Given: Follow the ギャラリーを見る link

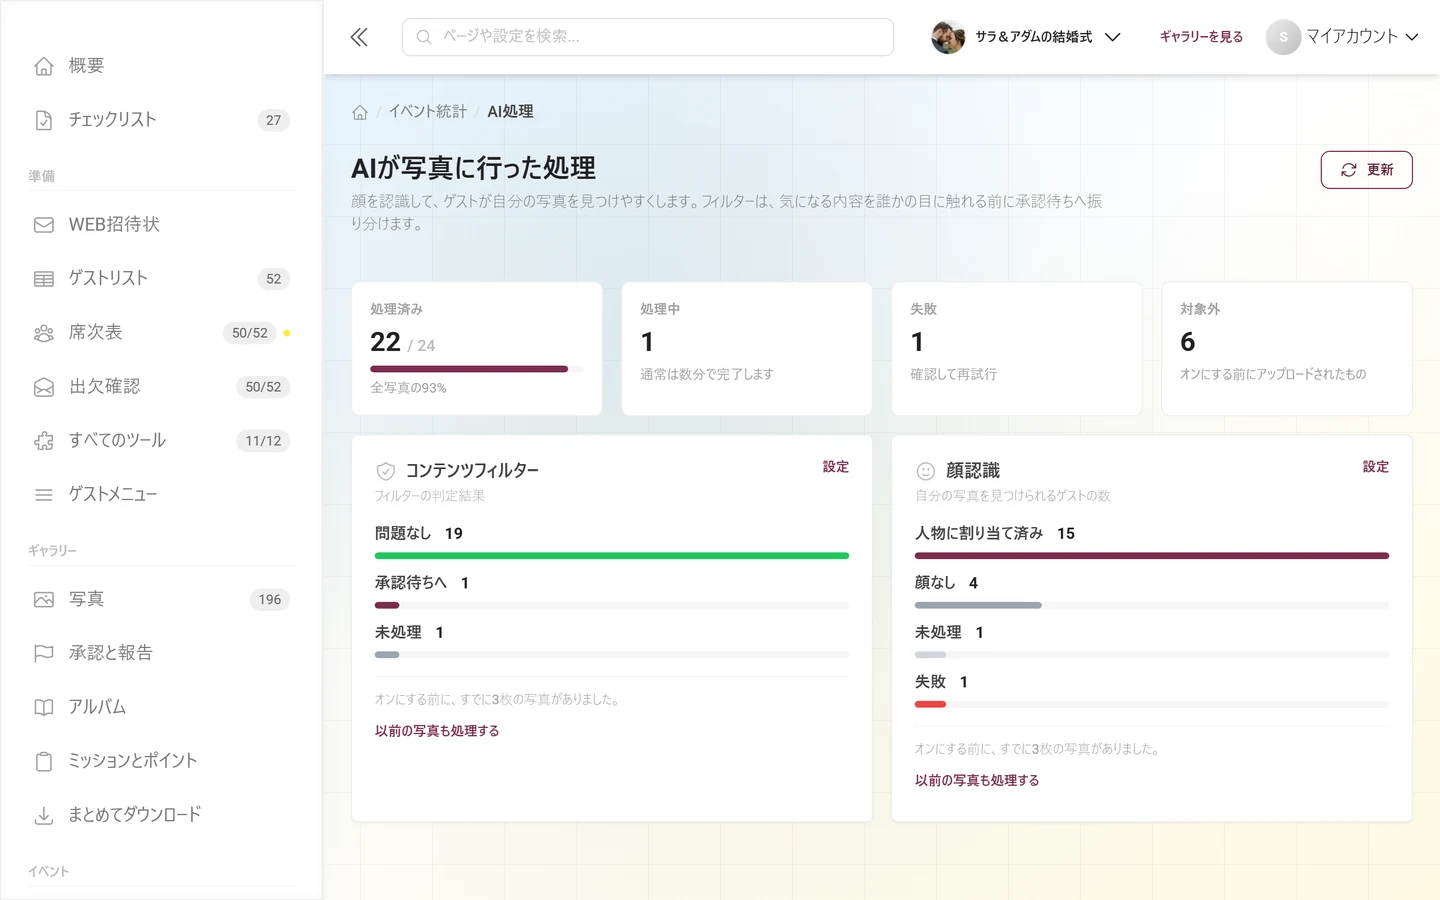Looking at the screenshot, I should tap(1201, 37).
